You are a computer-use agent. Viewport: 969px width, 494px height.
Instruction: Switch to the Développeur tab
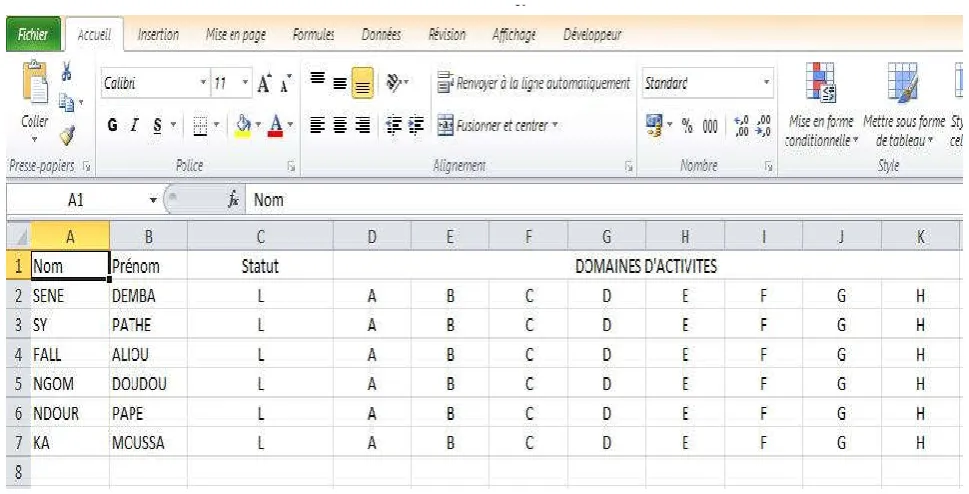pos(592,35)
